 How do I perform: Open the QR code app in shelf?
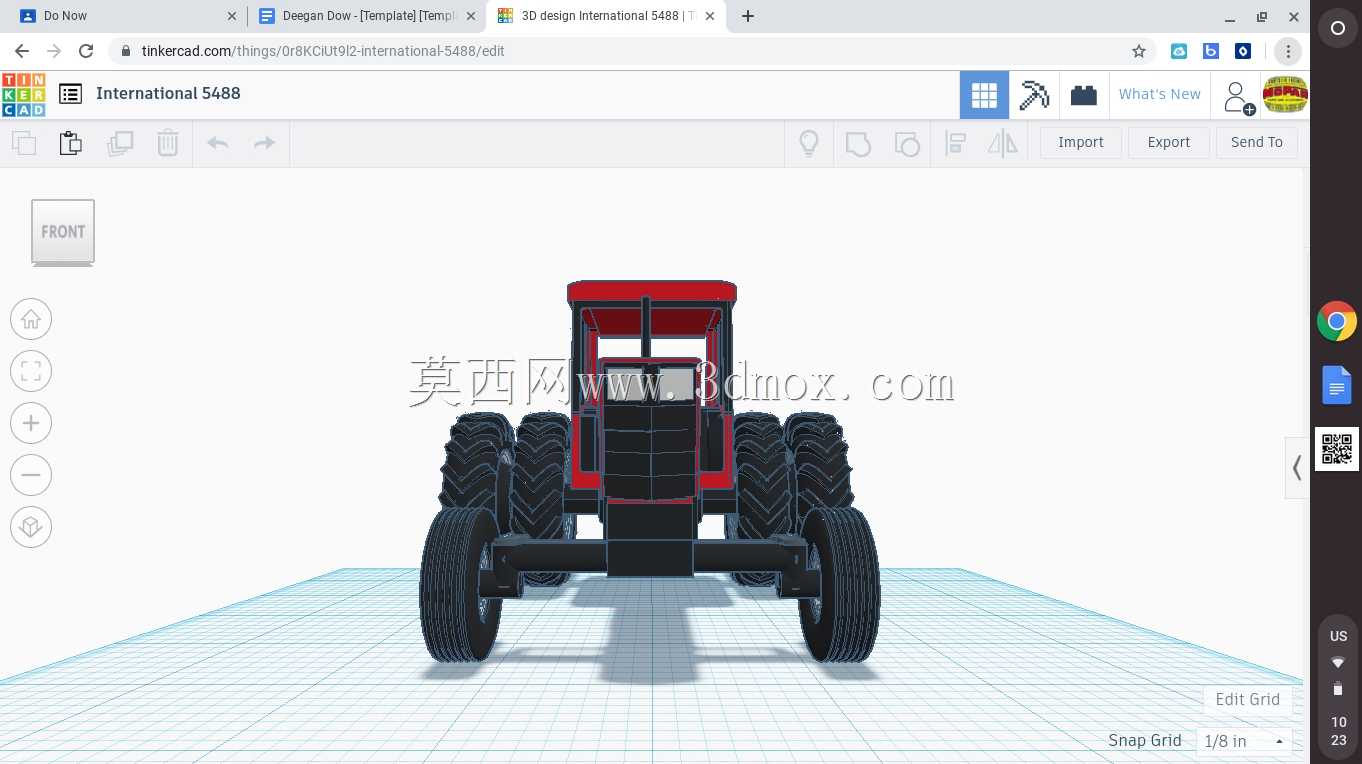click(x=1337, y=449)
